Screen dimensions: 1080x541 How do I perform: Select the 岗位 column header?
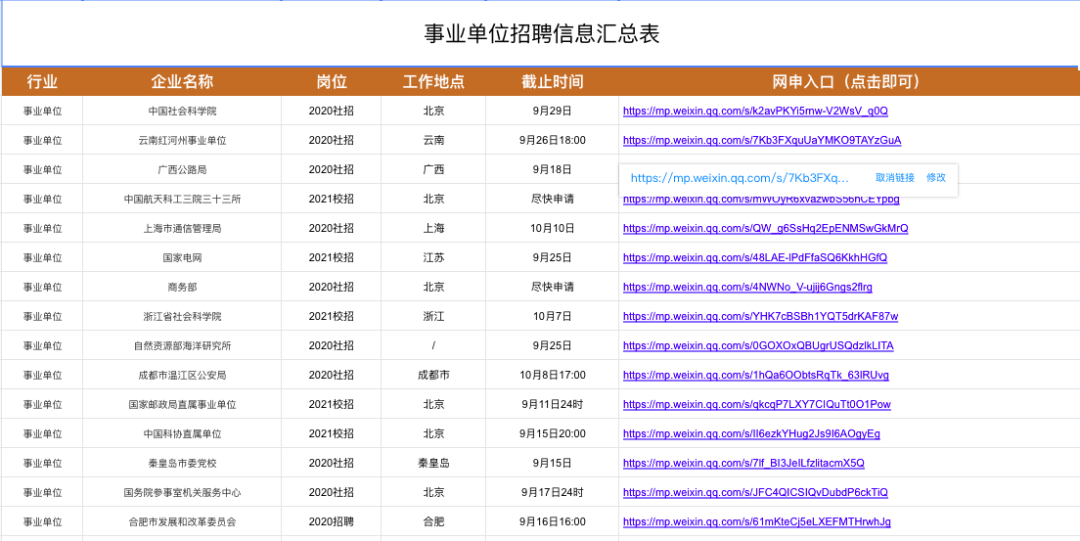coord(331,82)
